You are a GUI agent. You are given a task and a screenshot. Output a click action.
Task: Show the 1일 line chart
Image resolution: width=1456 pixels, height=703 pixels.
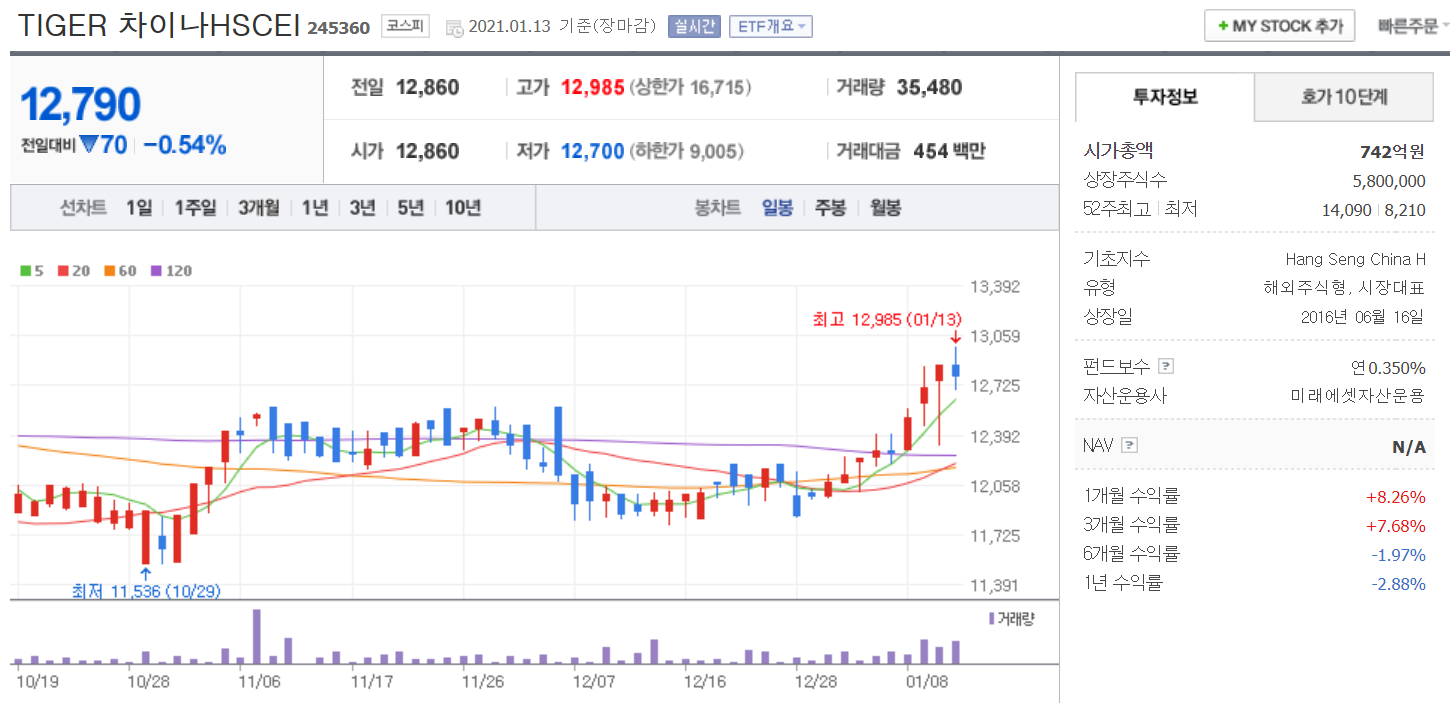(x=139, y=208)
